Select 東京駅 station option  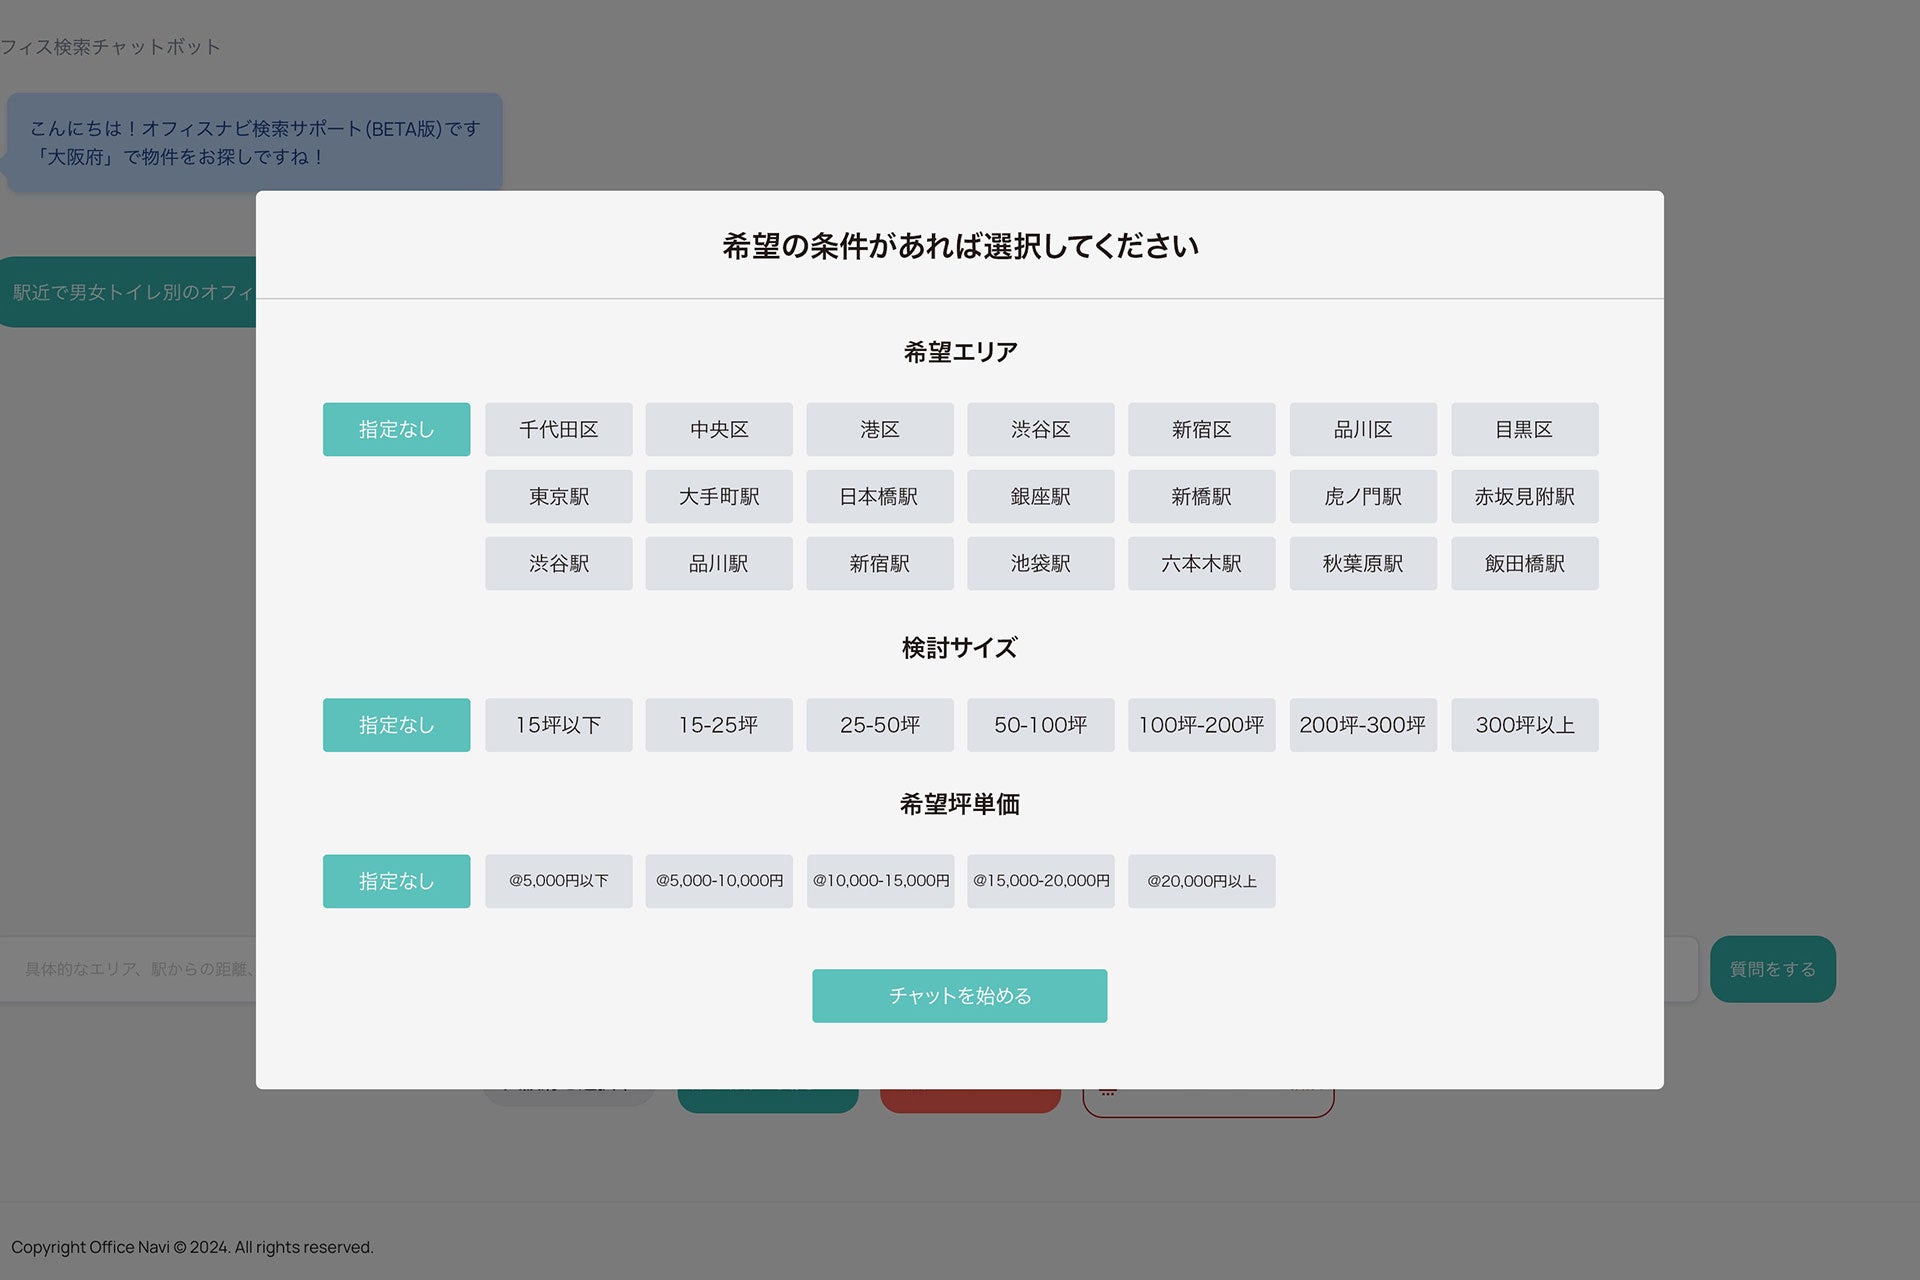click(x=558, y=496)
